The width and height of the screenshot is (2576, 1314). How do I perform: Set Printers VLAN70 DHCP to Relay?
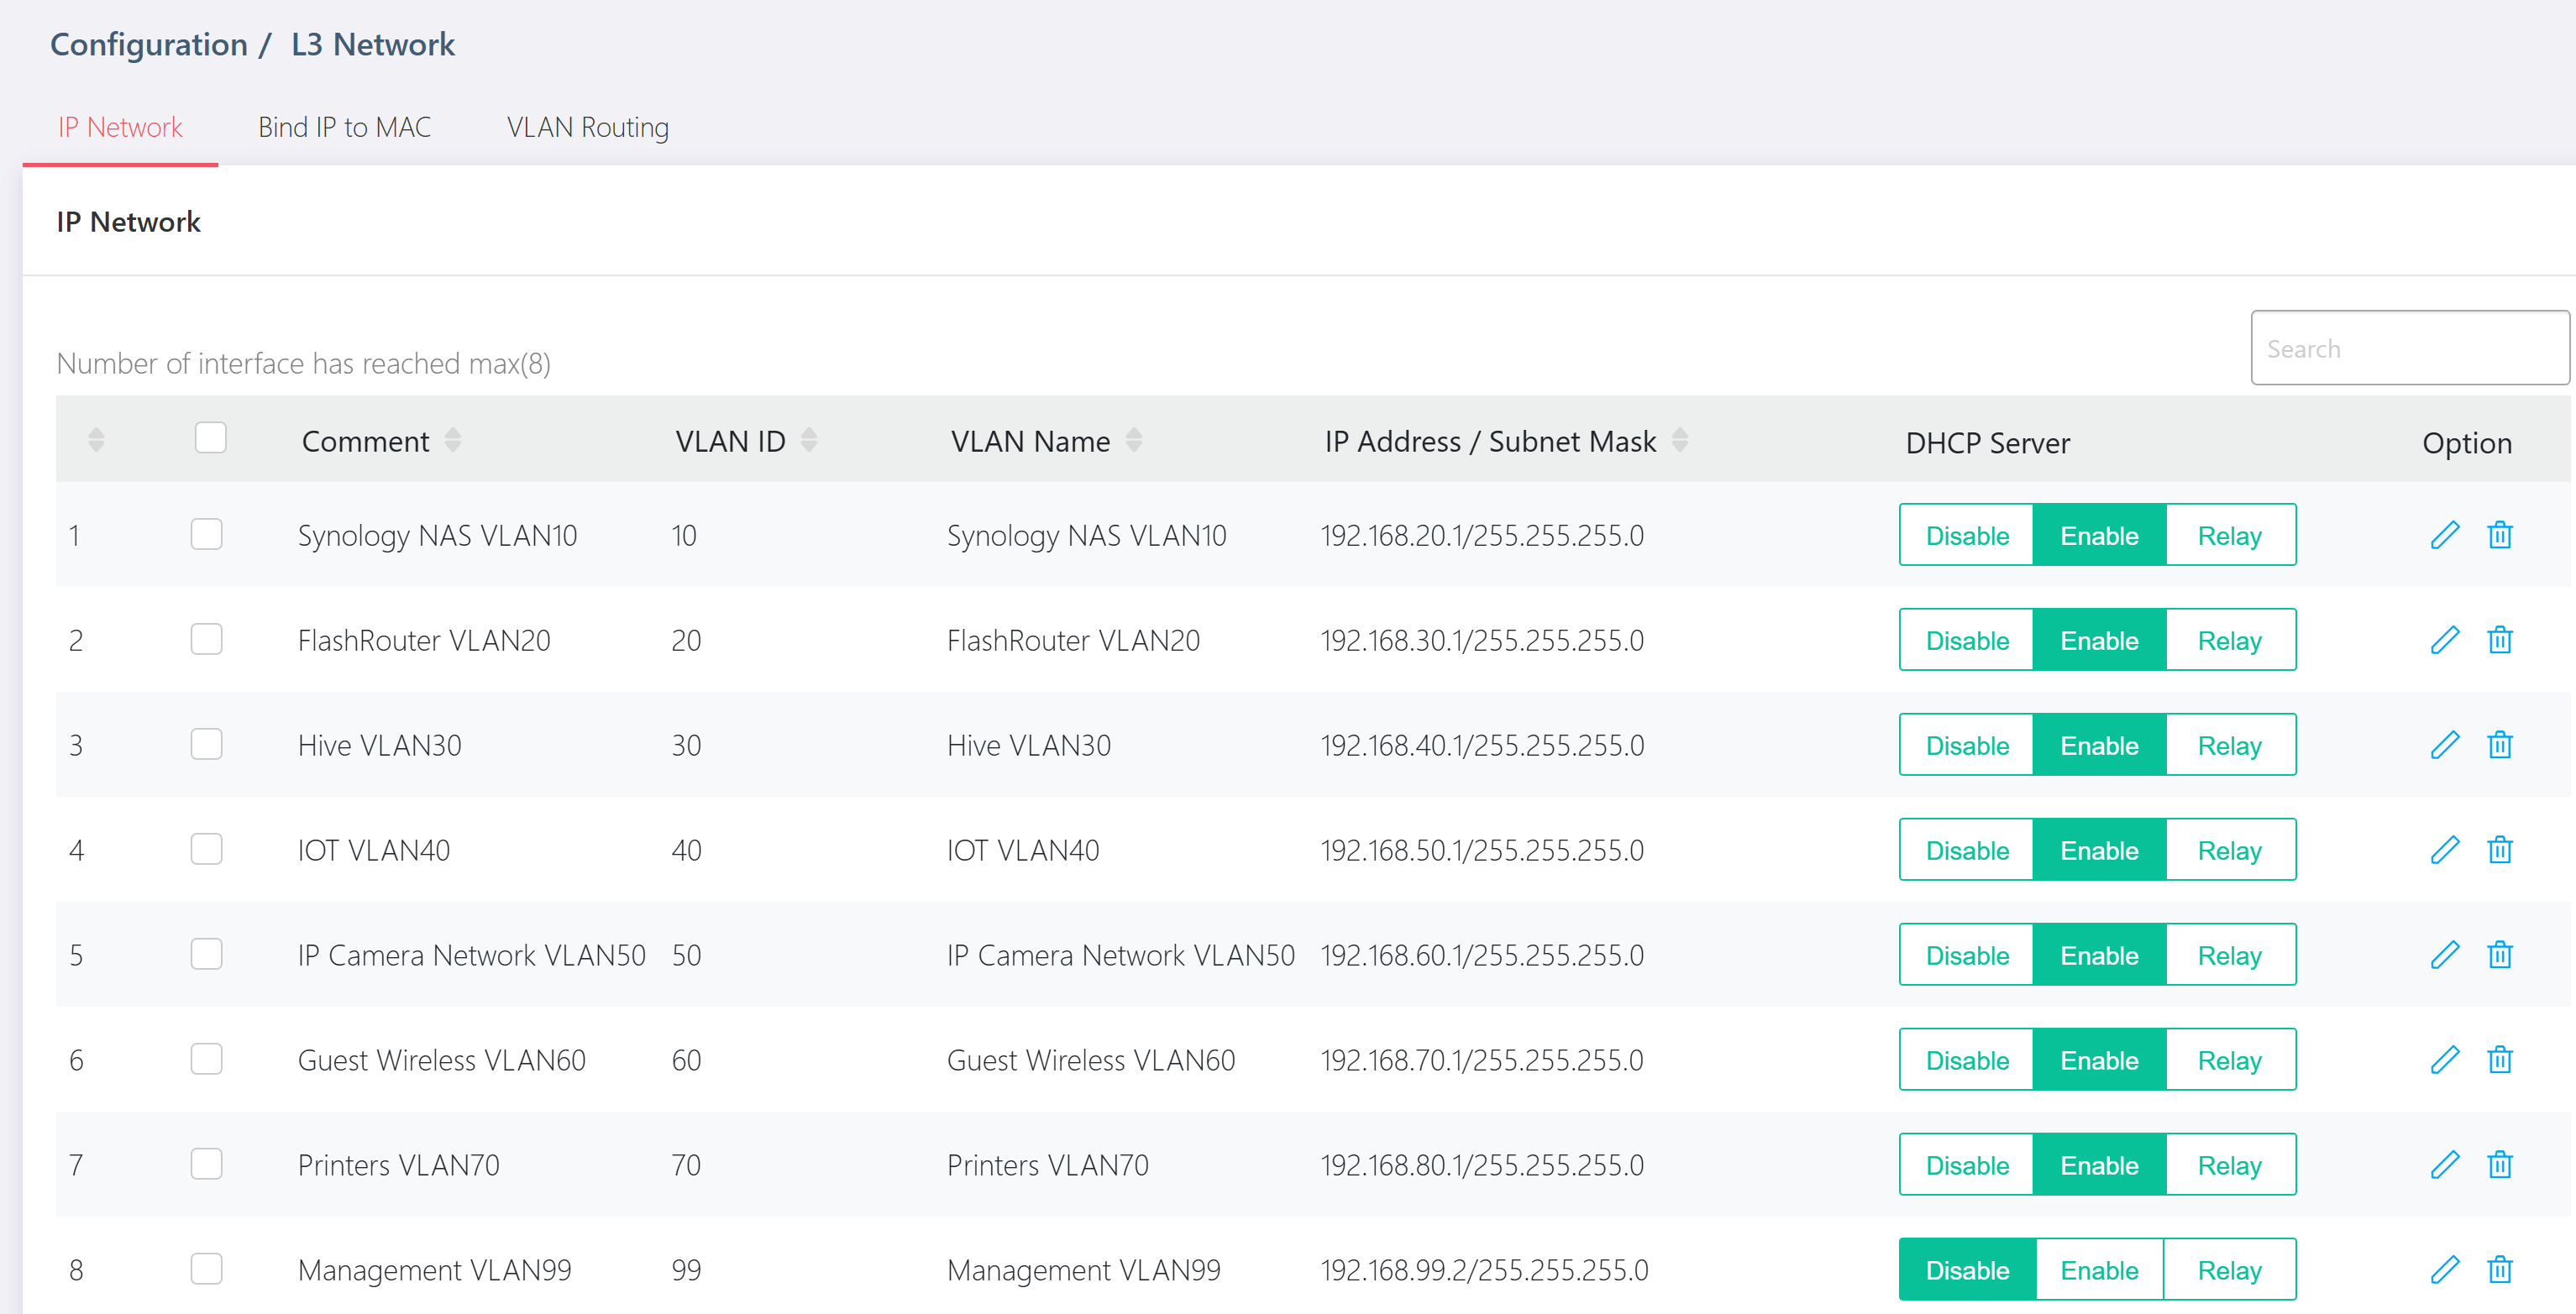point(2230,1165)
